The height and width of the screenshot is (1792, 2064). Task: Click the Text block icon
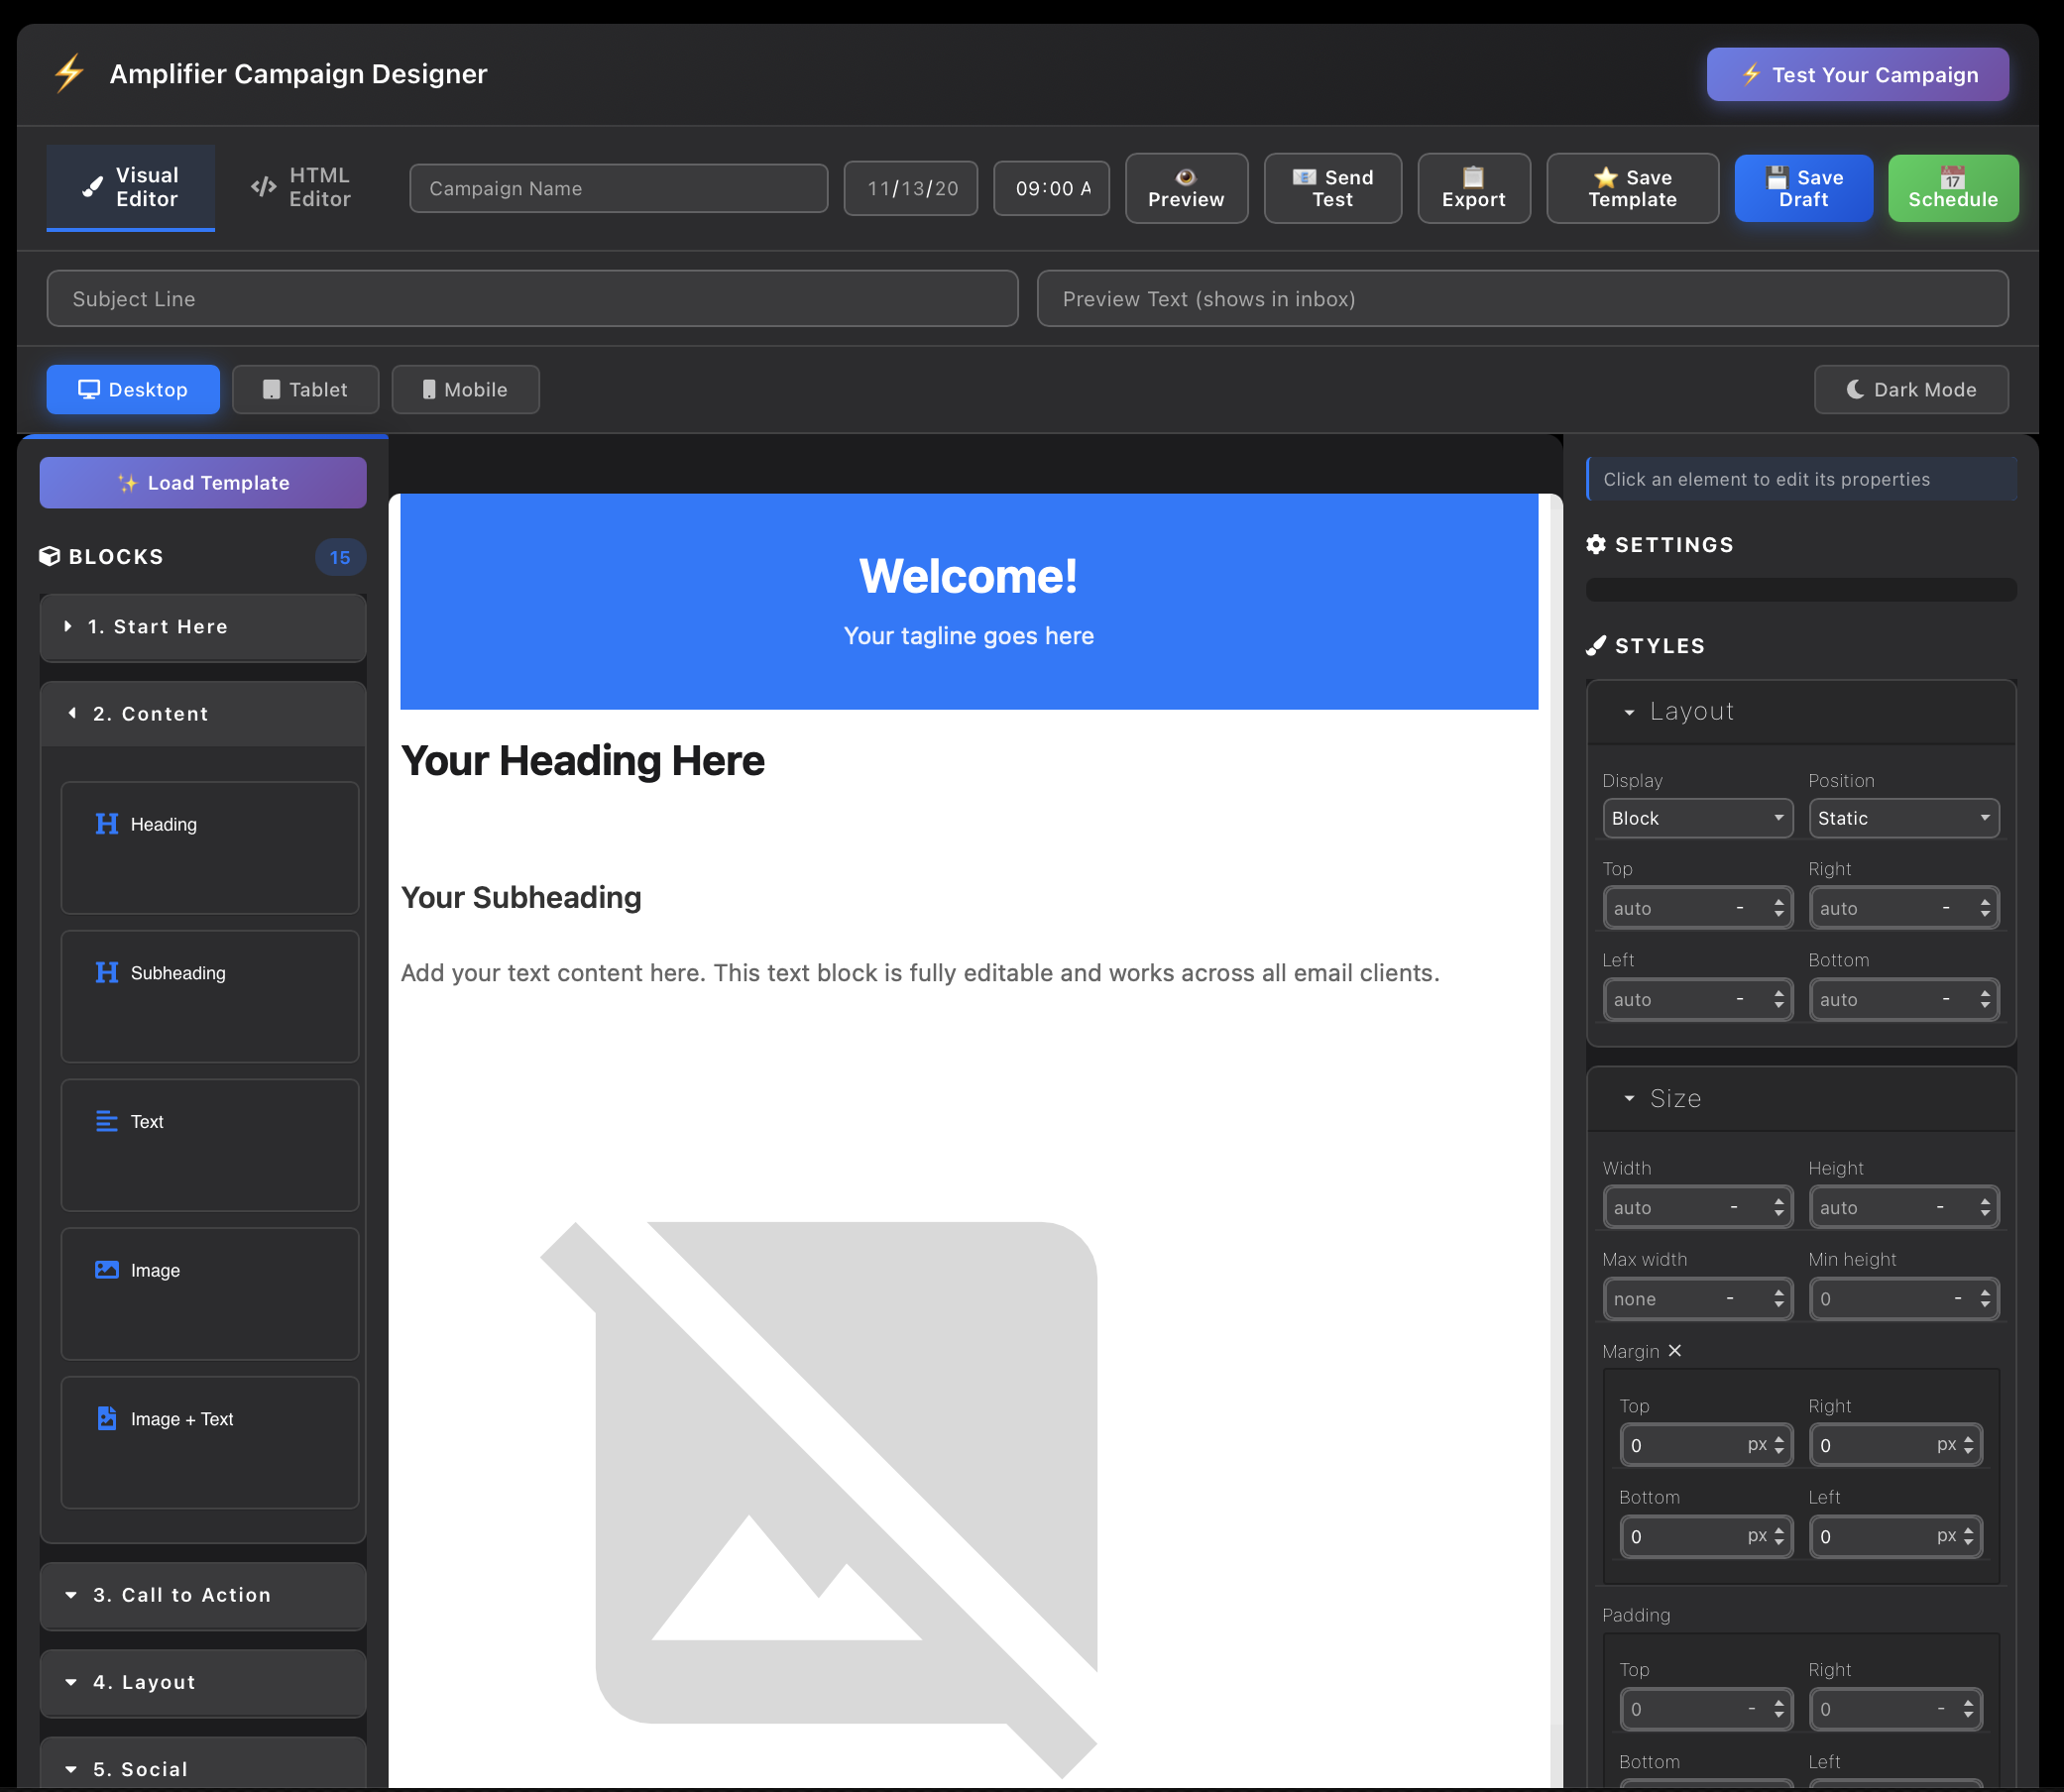pos(107,1121)
